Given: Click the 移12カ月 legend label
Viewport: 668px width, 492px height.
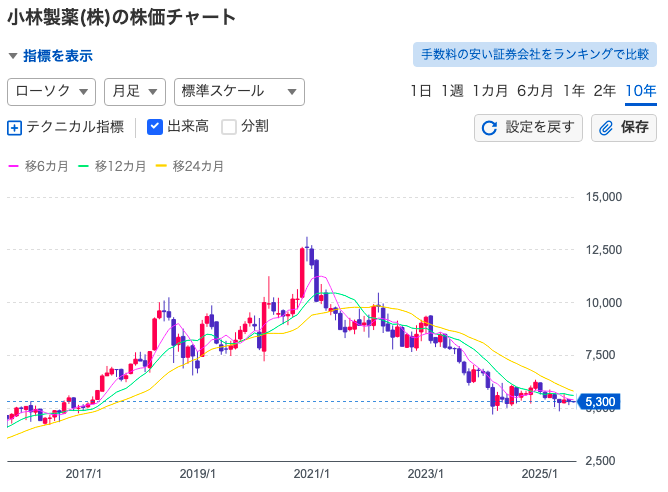Looking at the screenshot, I should (x=120, y=166).
